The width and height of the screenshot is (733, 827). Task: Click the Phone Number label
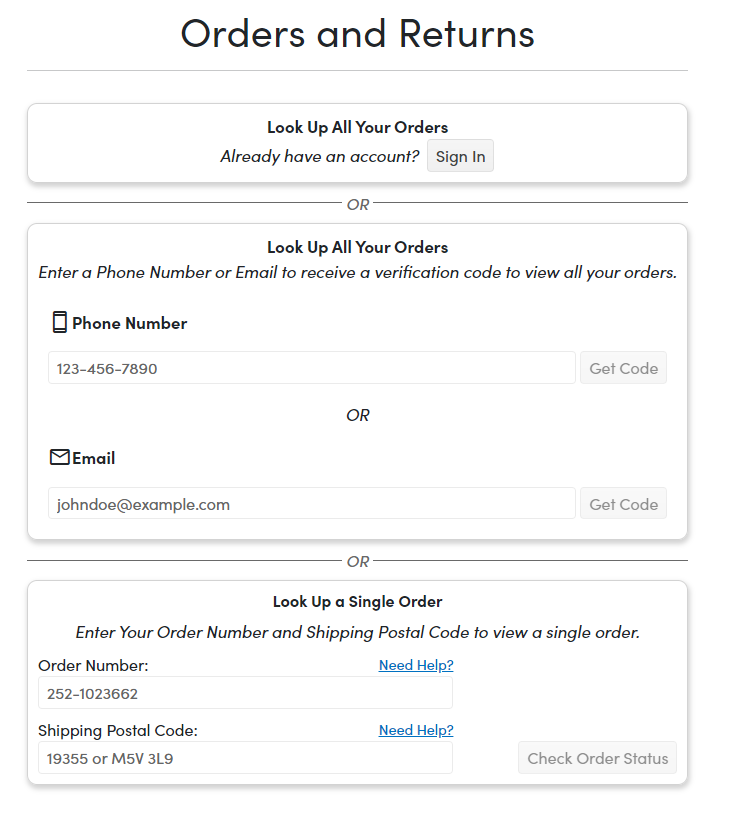129,323
